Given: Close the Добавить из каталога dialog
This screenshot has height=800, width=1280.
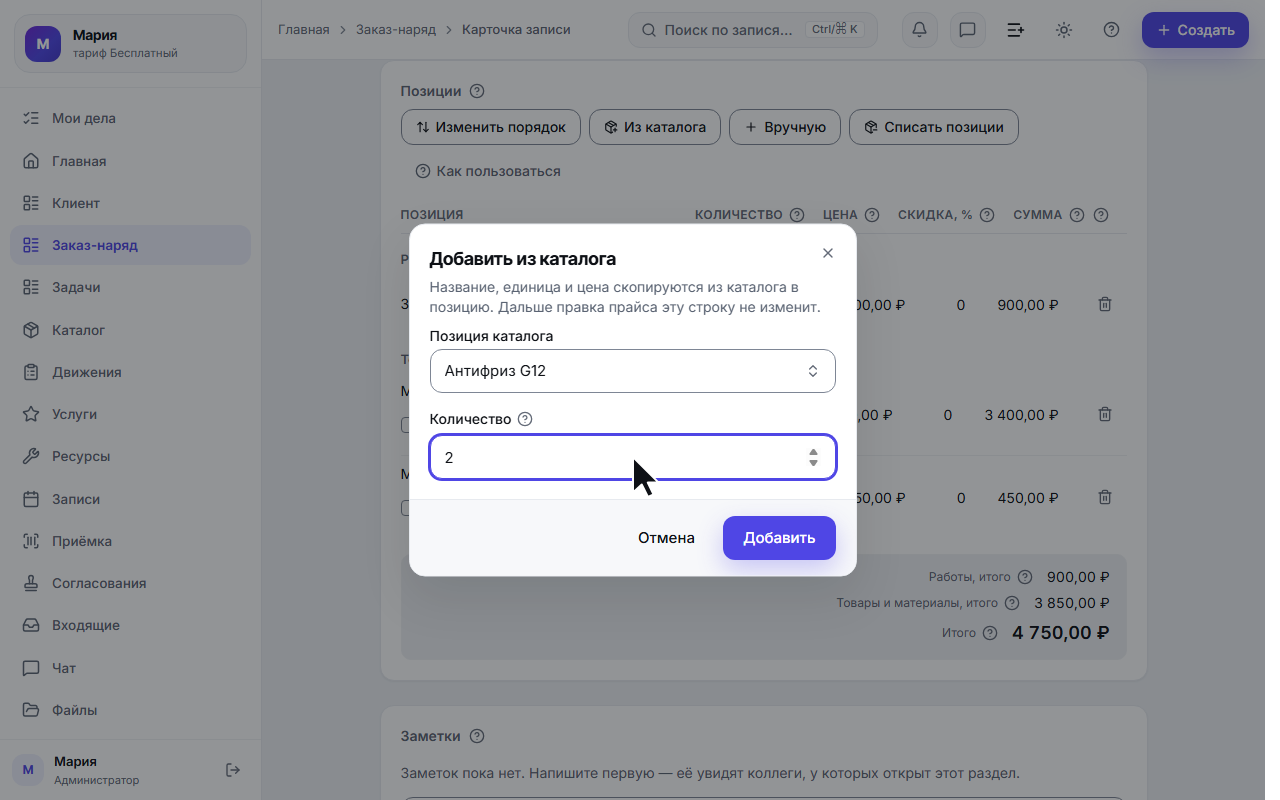Looking at the screenshot, I should [x=828, y=253].
